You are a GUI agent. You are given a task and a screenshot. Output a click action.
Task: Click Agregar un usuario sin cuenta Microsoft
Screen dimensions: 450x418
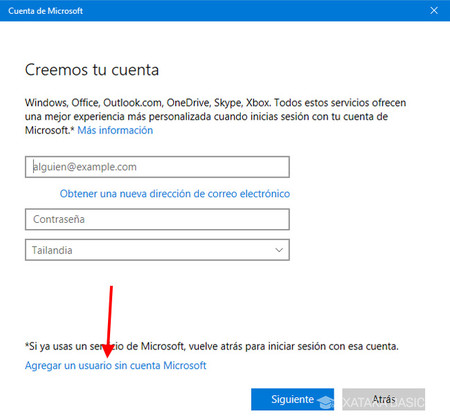pyautogui.click(x=116, y=365)
